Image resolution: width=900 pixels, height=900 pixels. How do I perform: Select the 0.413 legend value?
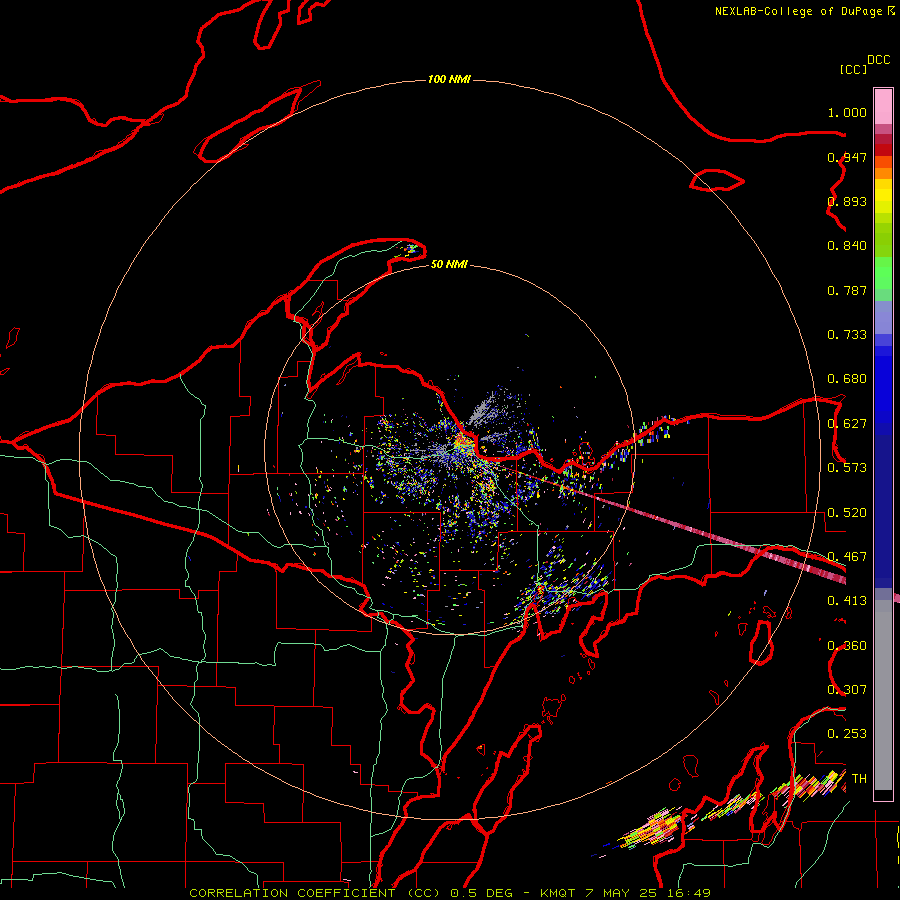[847, 601]
